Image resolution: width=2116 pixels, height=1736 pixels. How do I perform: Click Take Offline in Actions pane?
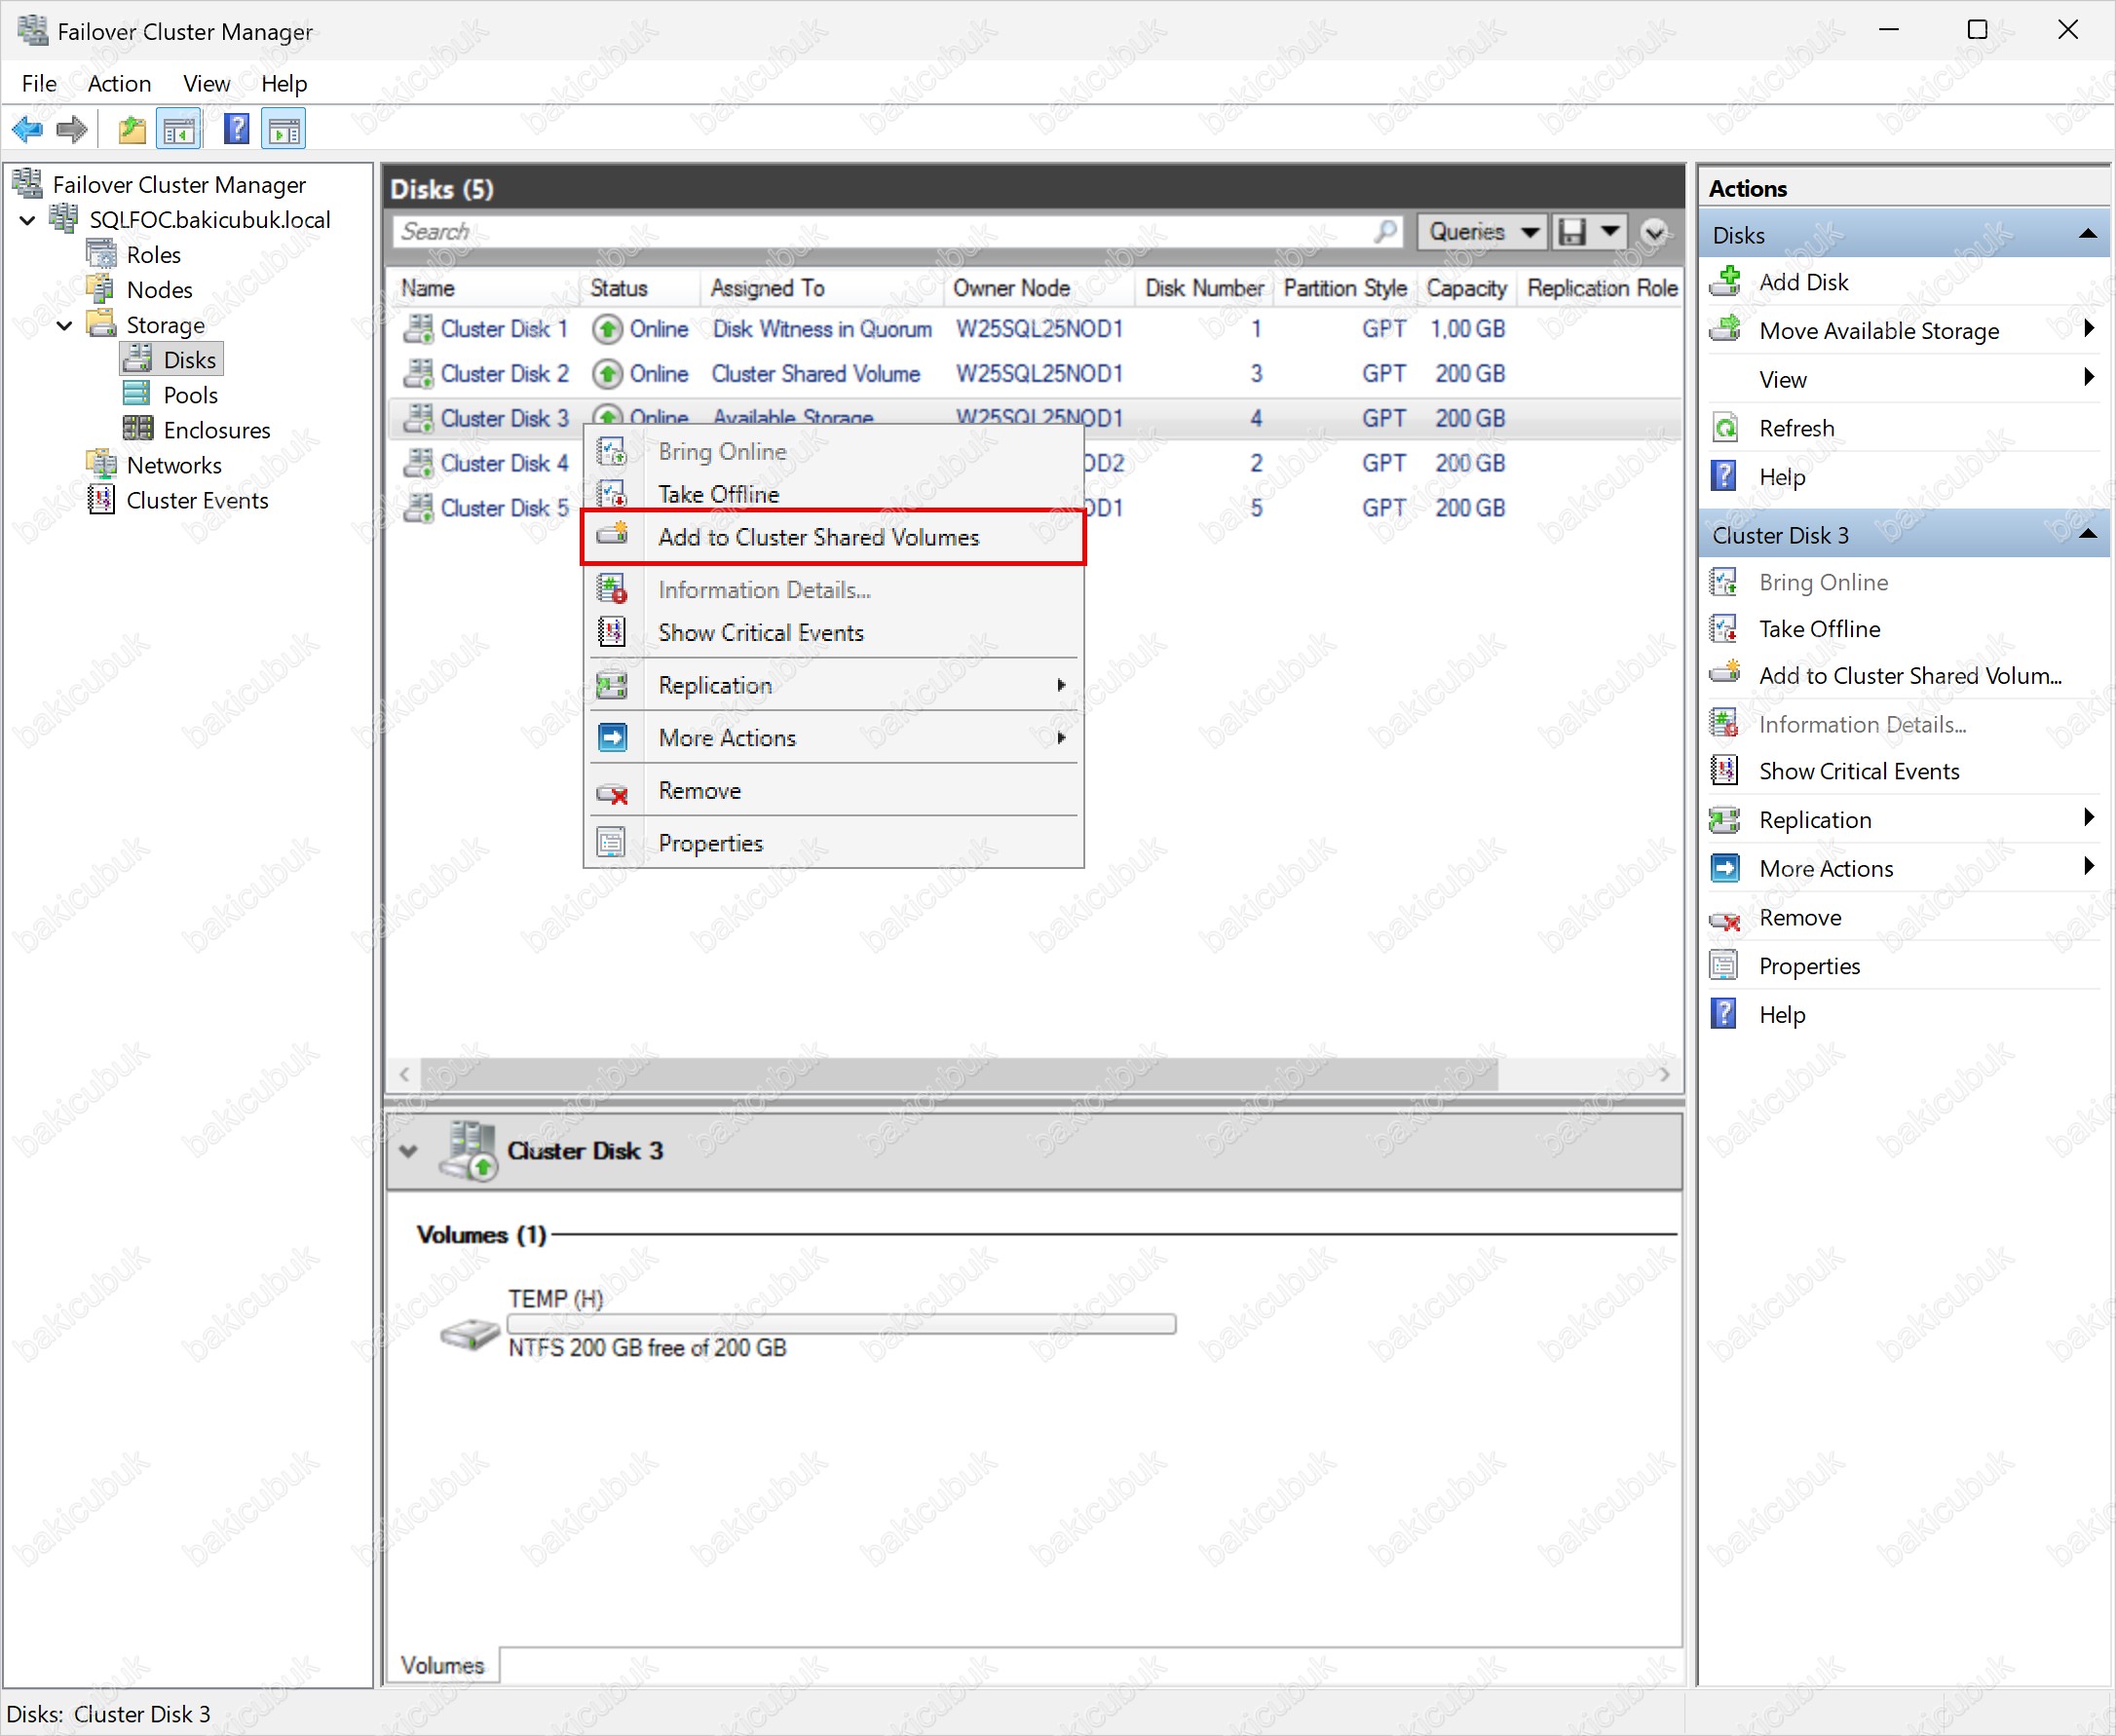tap(1819, 629)
